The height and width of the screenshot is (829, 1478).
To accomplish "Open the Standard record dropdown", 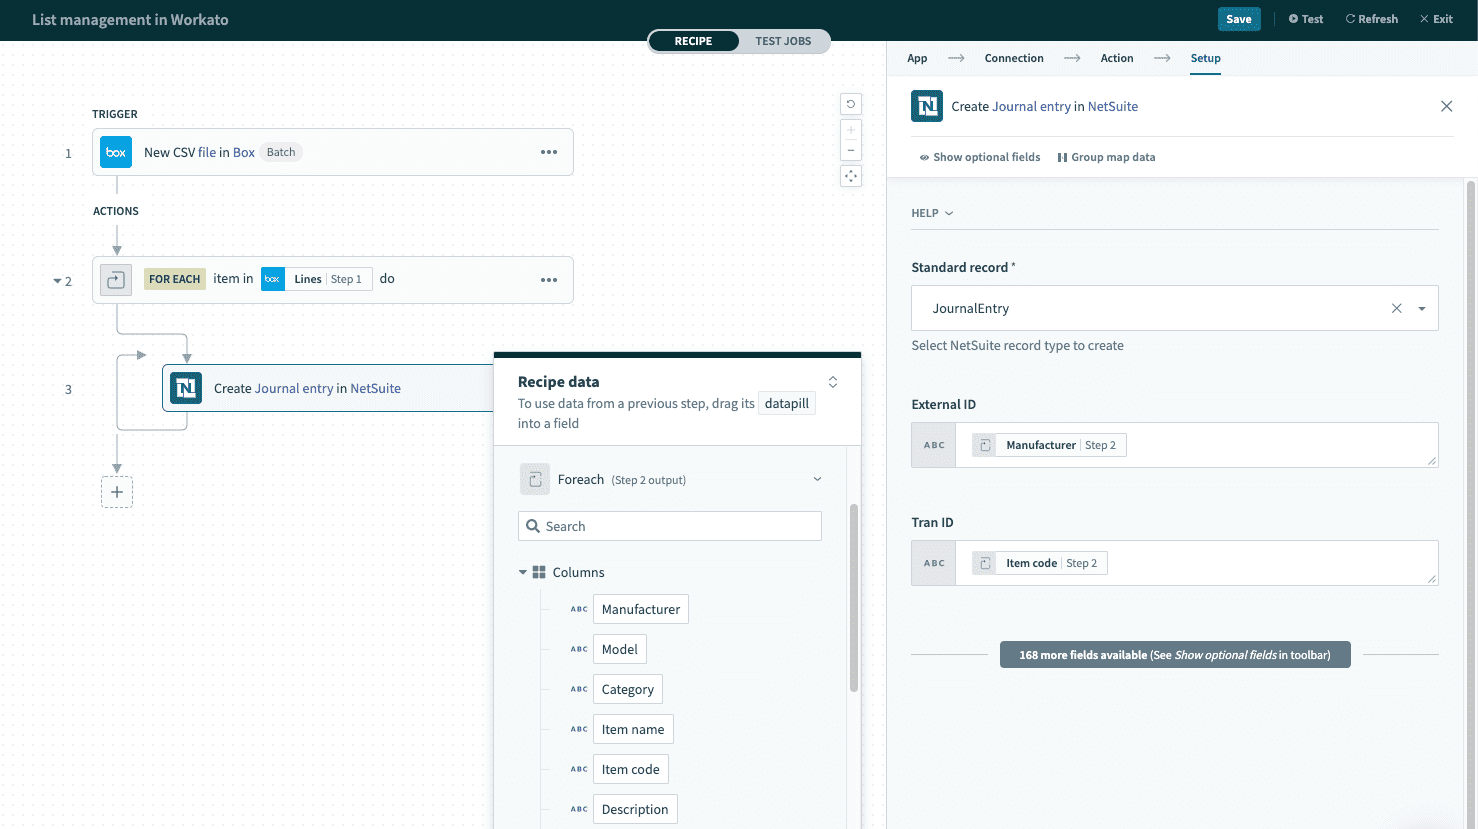I will [1421, 309].
